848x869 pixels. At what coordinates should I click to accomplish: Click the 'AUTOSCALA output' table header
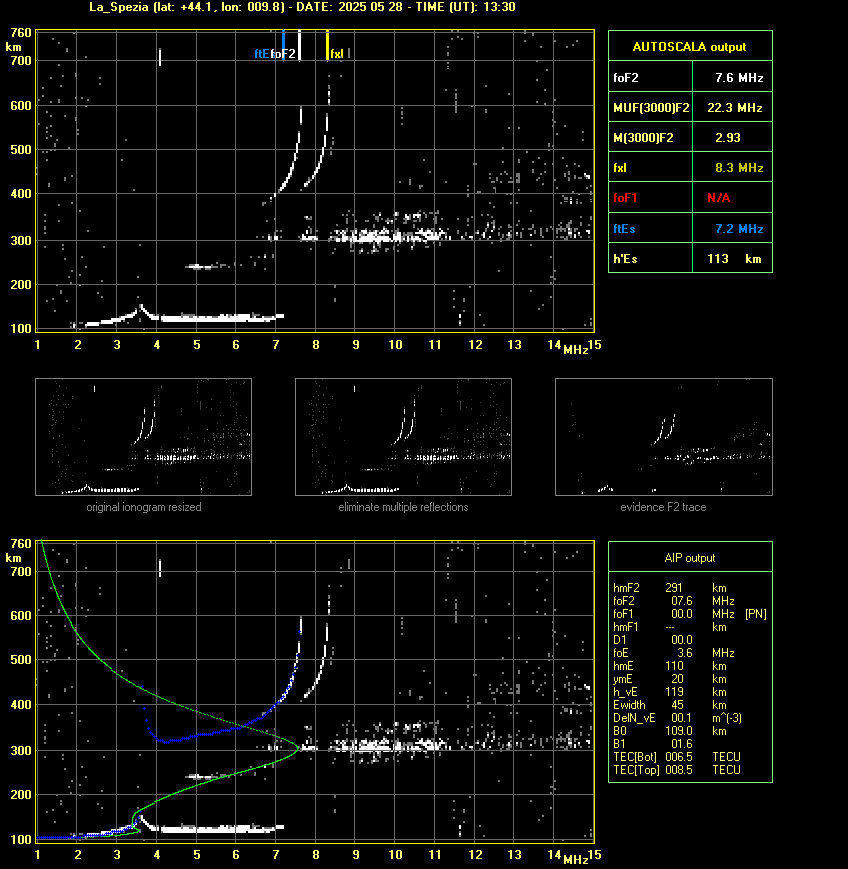689,47
